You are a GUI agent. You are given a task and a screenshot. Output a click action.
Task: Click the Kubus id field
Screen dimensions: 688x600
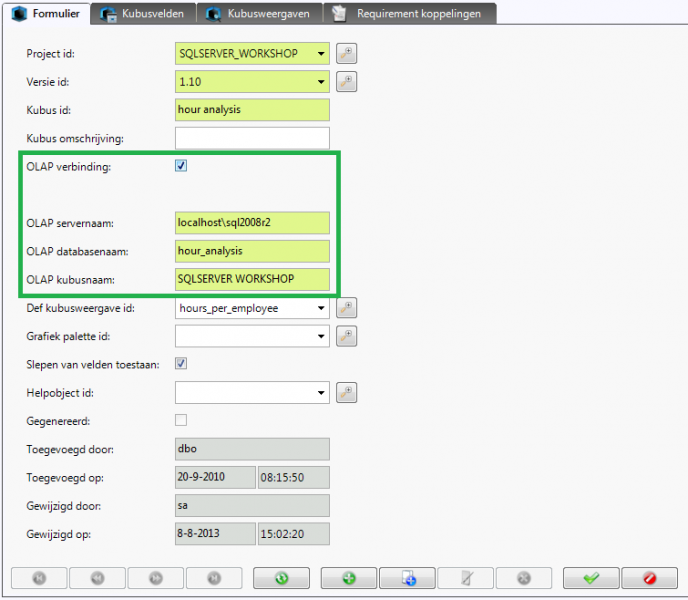[252, 110]
